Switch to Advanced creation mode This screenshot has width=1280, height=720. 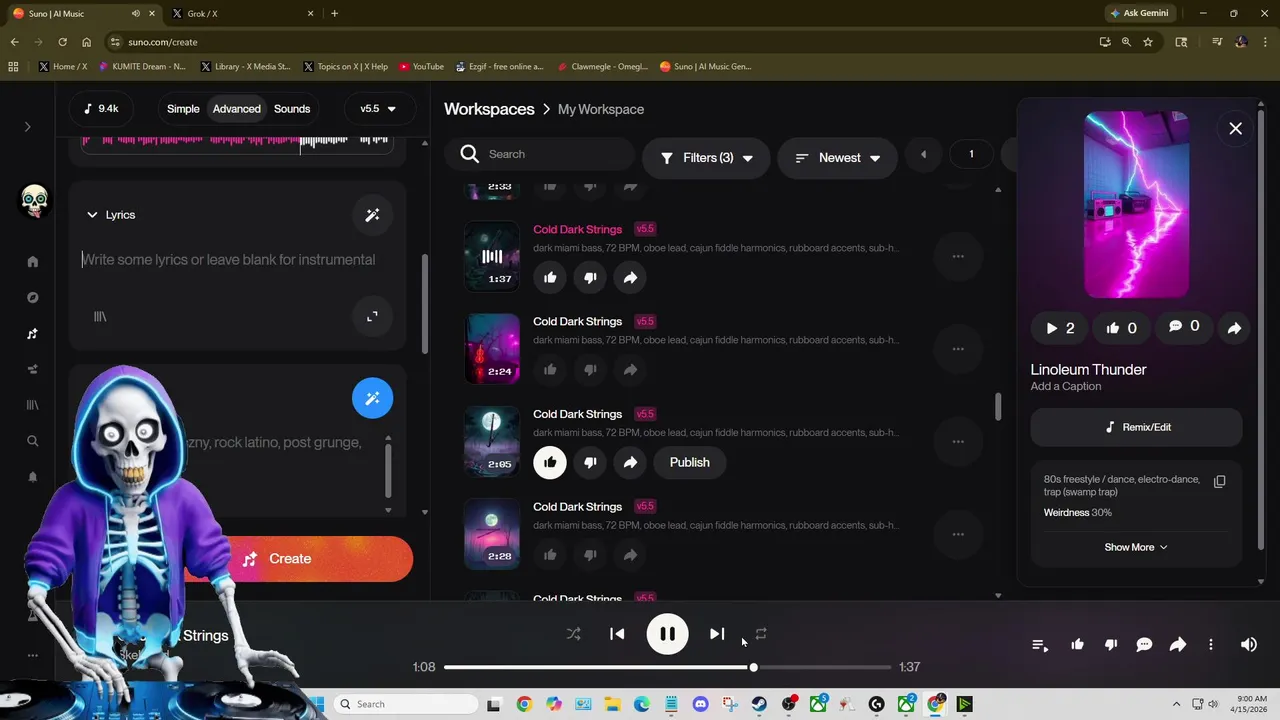coord(237,109)
